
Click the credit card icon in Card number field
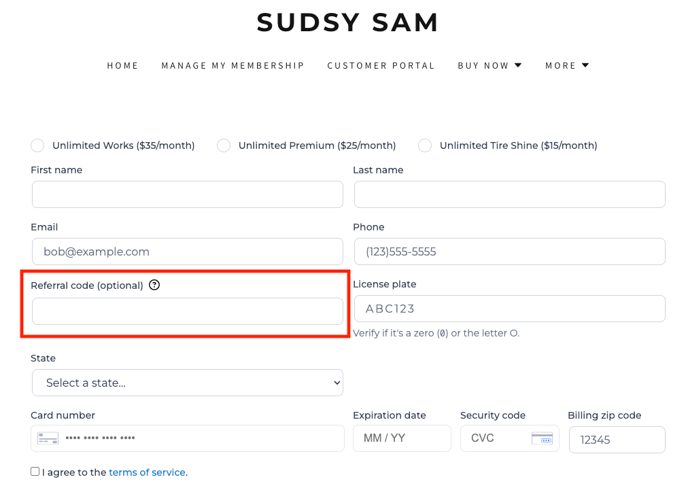[x=48, y=438]
